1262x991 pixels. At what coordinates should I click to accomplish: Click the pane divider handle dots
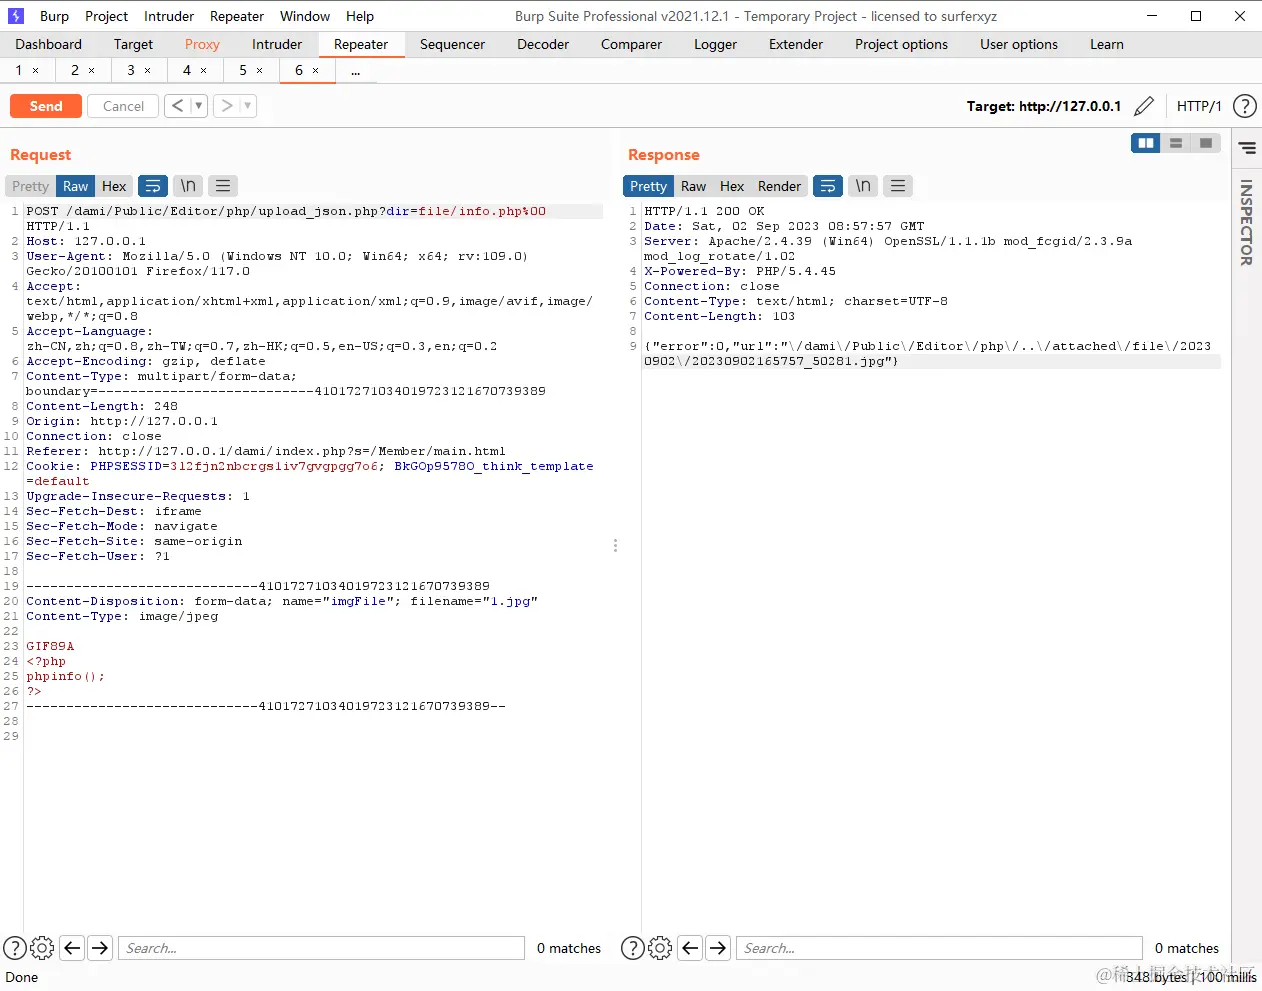(615, 546)
